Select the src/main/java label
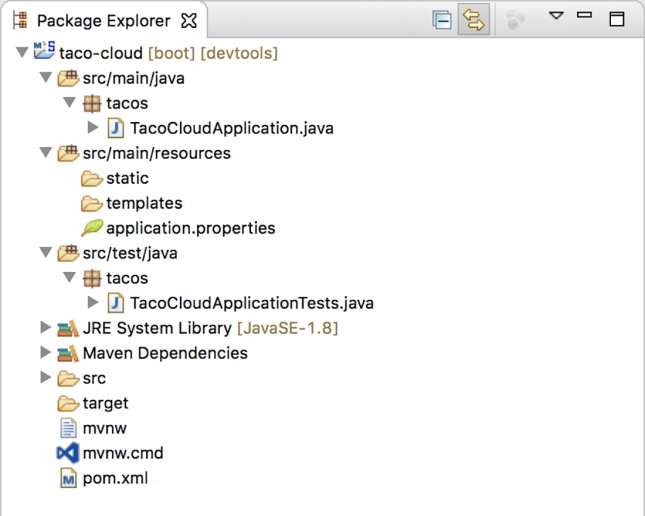645x516 pixels. [134, 78]
